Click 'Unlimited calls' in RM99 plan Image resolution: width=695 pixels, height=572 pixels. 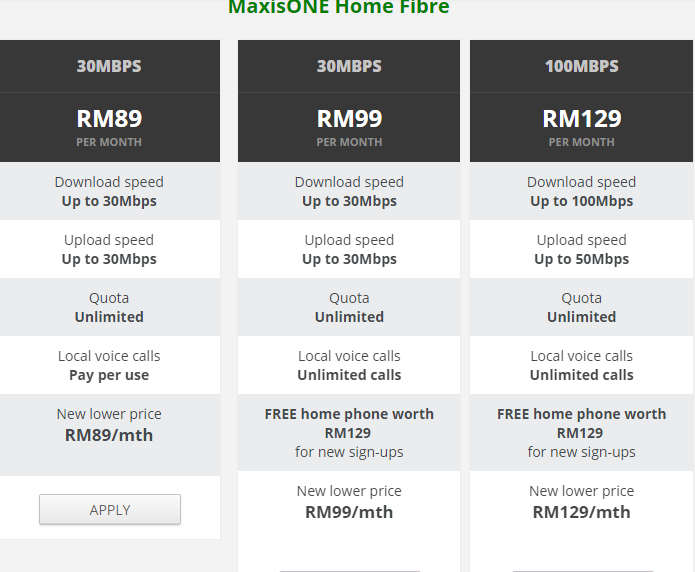click(349, 375)
